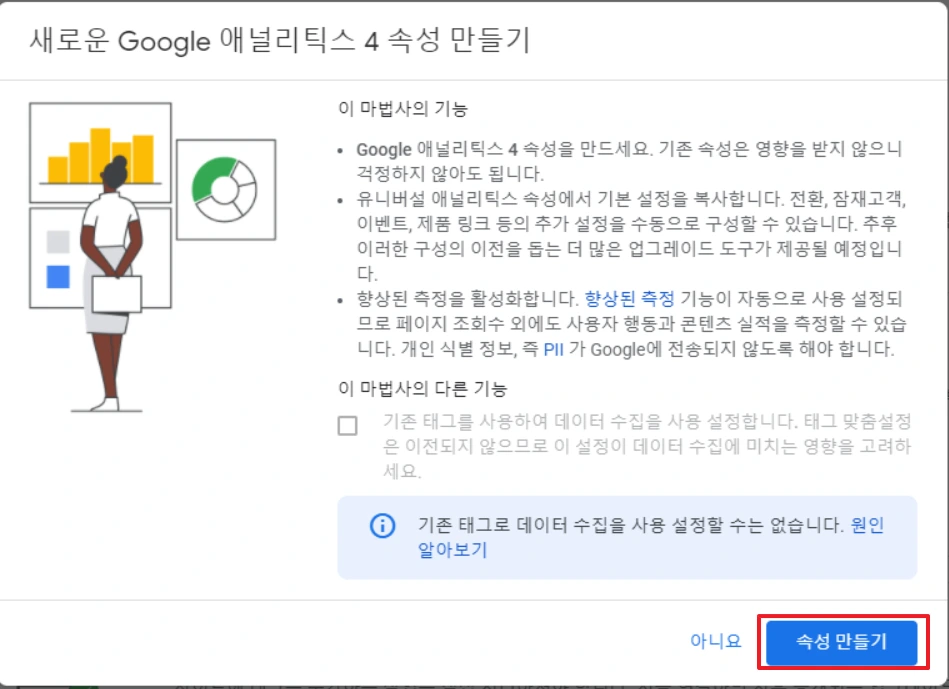Viewport: 949px width, 689px height.
Task: Click the 유니버설 애널리틱스 bullet paragraph
Action: tap(631, 236)
